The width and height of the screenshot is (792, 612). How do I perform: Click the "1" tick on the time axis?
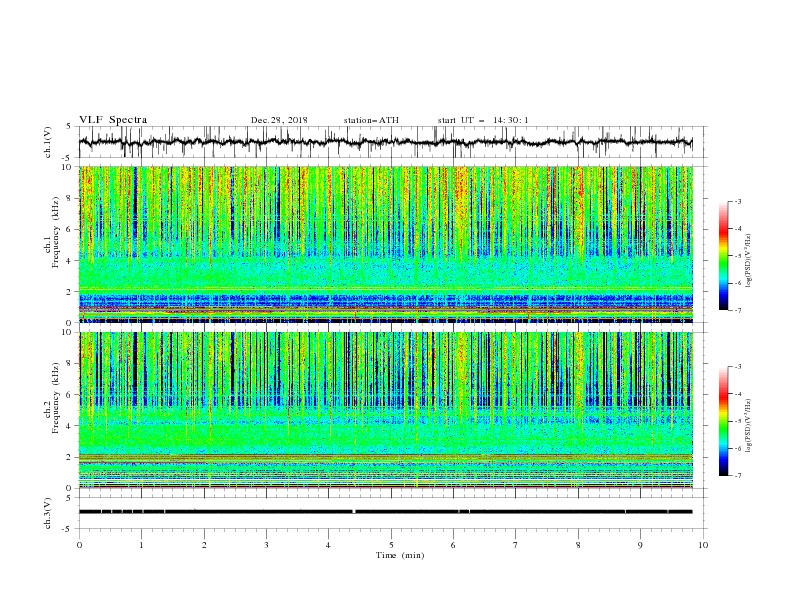click(141, 545)
